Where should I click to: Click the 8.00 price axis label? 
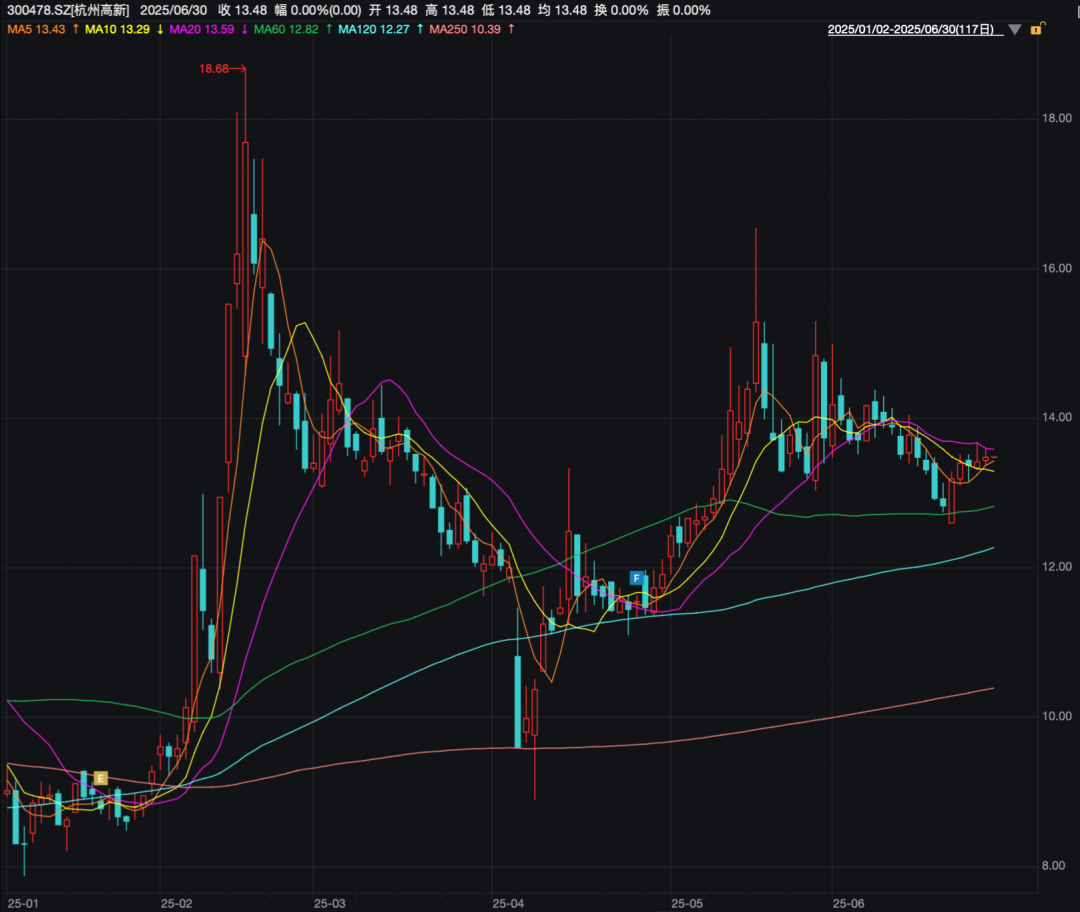coord(1054,866)
